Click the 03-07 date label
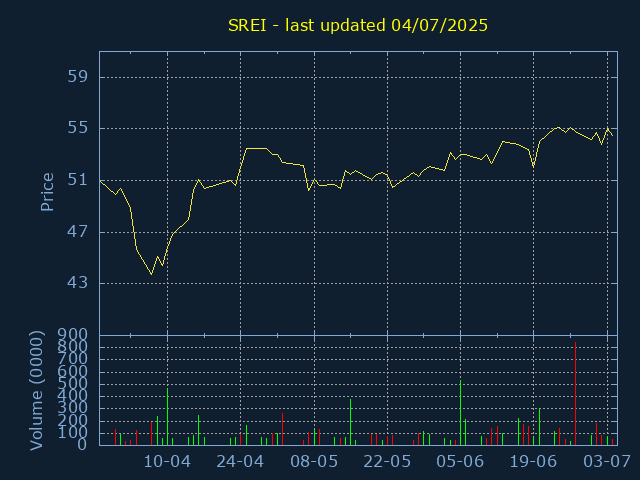640x480 pixels. (x=607, y=462)
